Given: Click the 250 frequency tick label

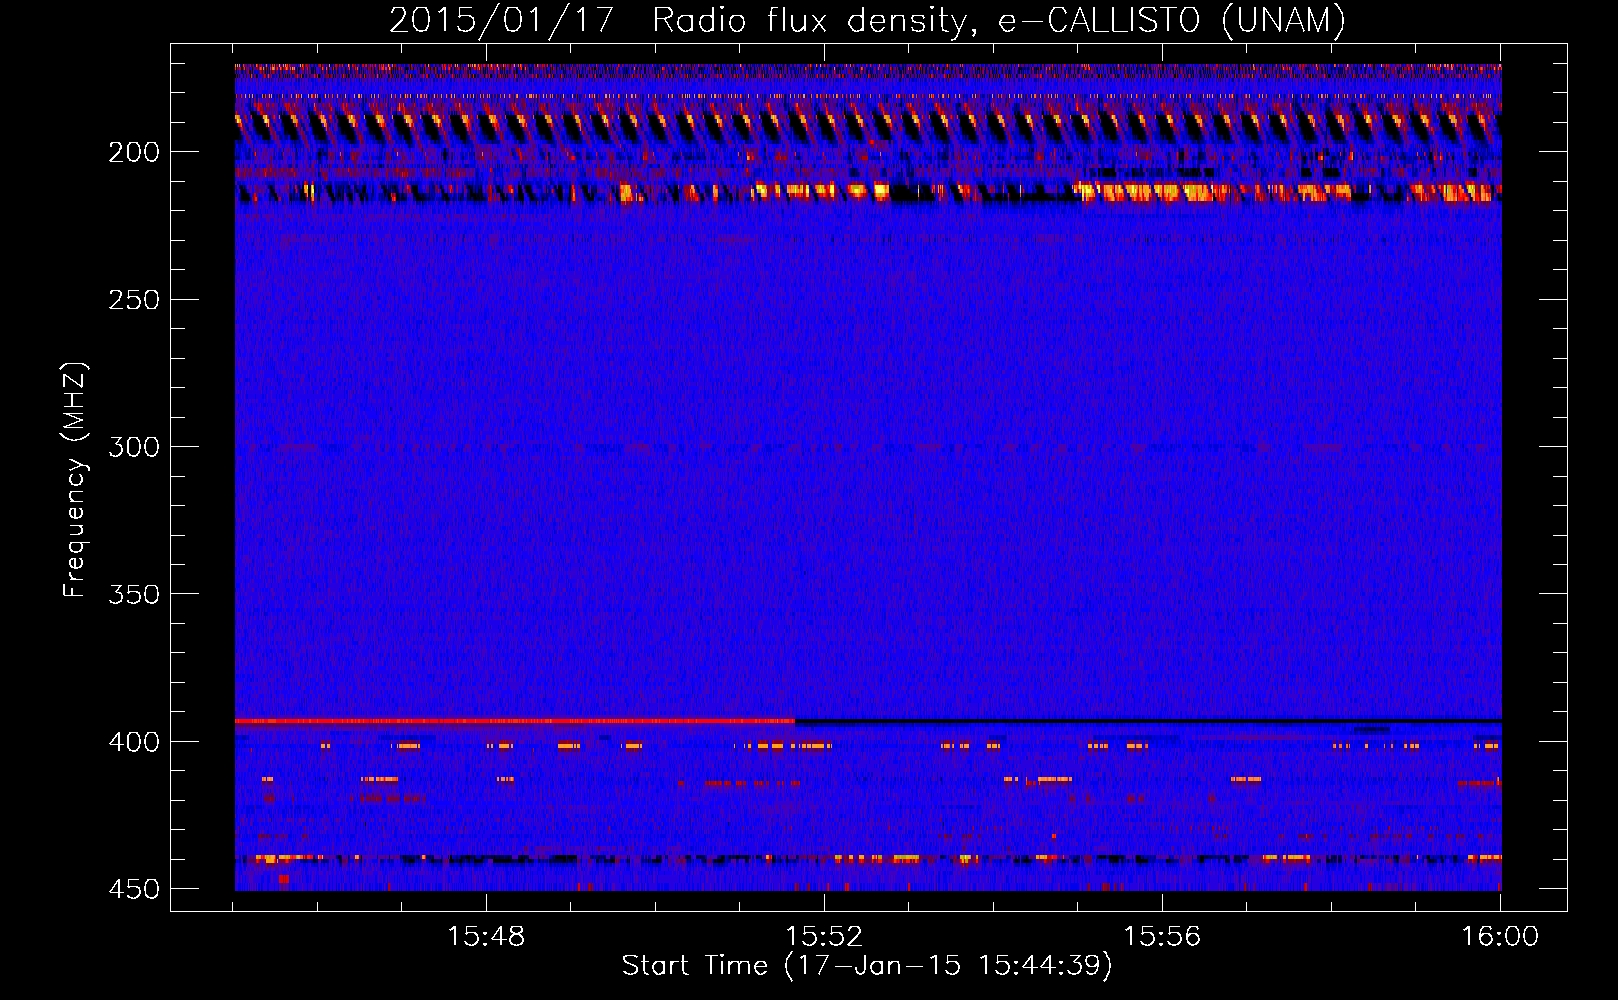Looking at the screenshot, I should (x=134, y=300).
